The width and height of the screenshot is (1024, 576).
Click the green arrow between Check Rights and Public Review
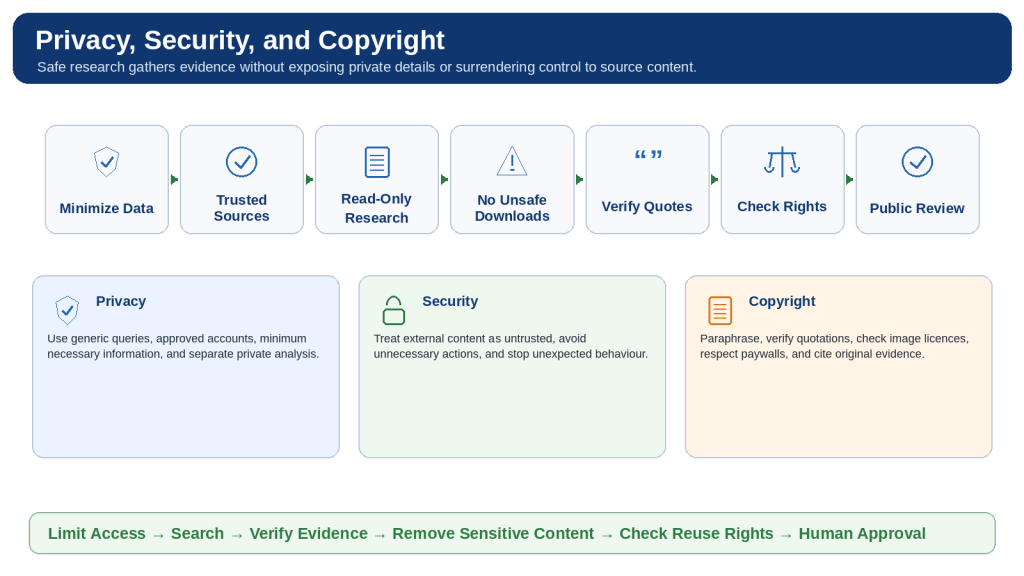(x=850, y=180)
